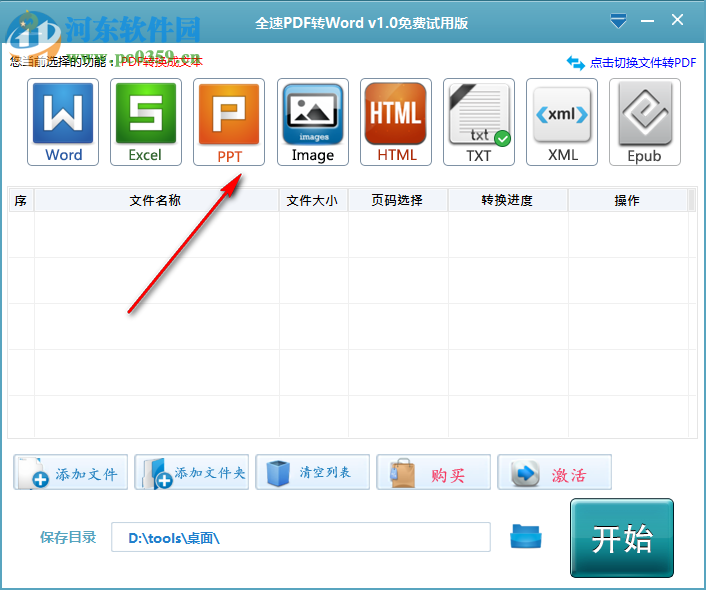This screenshot has height=590, width=706.
Task: Click the 转换进度 column header
Action: [508, 200]
